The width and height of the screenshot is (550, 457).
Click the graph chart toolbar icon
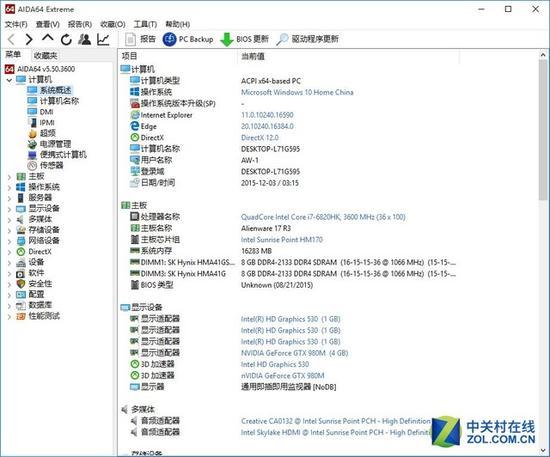pos(103,39)
